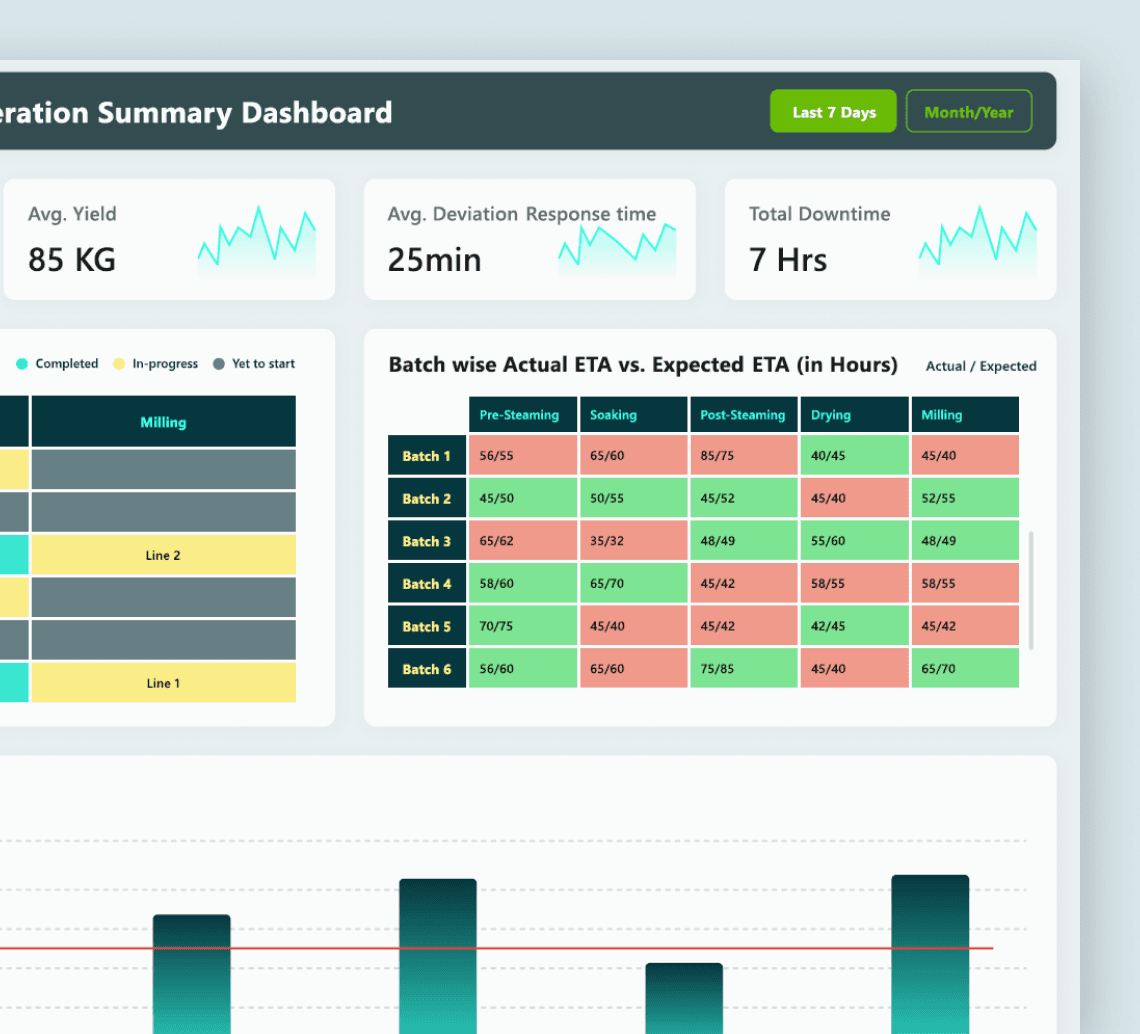Image resolution: width=1140 pixels, height=1034 pixels.
Task: Toggle the Completed legend dot
Action: click(22, 364)
